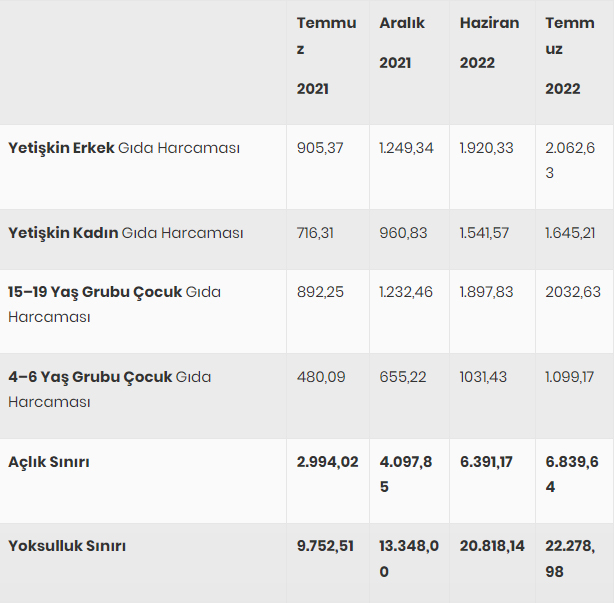Select the Açlık Sınırı row label
The width and height of the screenshot is (614, 603).
pos(49,462)
